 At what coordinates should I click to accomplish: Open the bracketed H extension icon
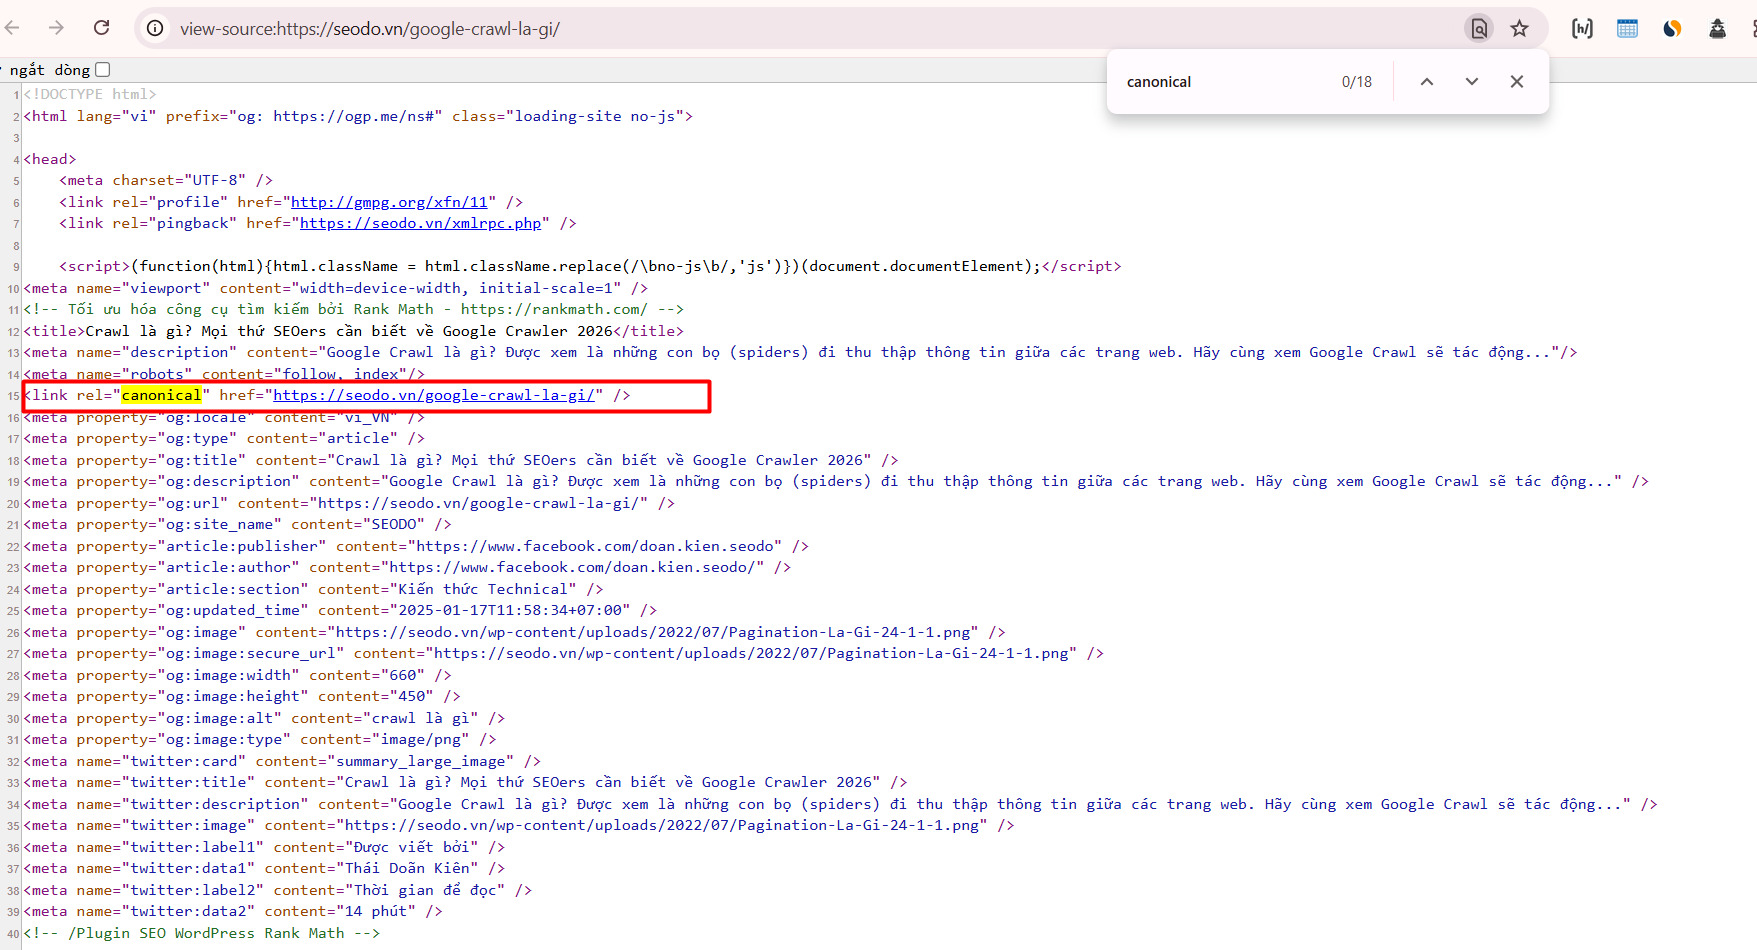1582,28
